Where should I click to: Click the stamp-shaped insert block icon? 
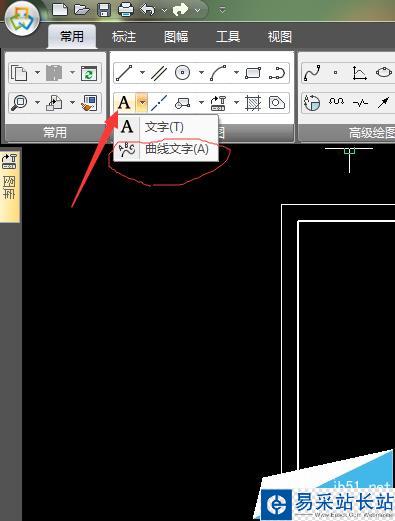click(x=218, y=103)
